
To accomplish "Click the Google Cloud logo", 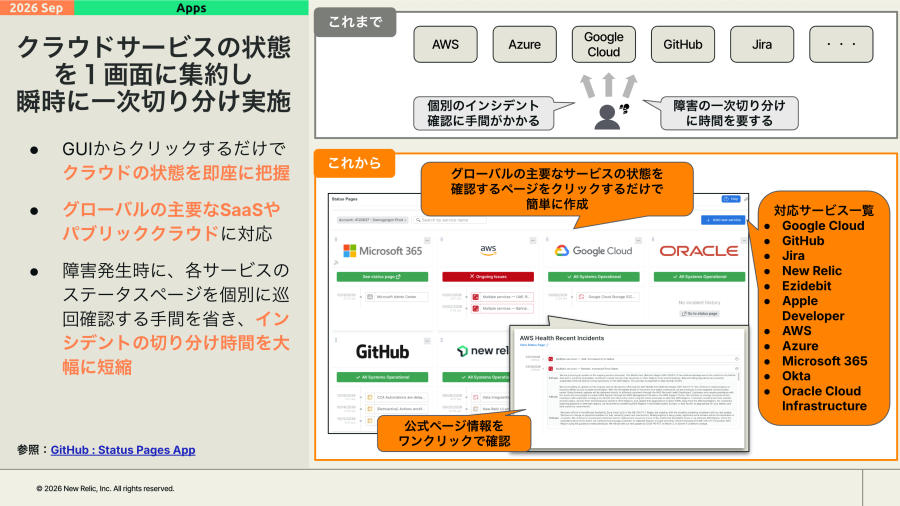I will tap(593, 251).
